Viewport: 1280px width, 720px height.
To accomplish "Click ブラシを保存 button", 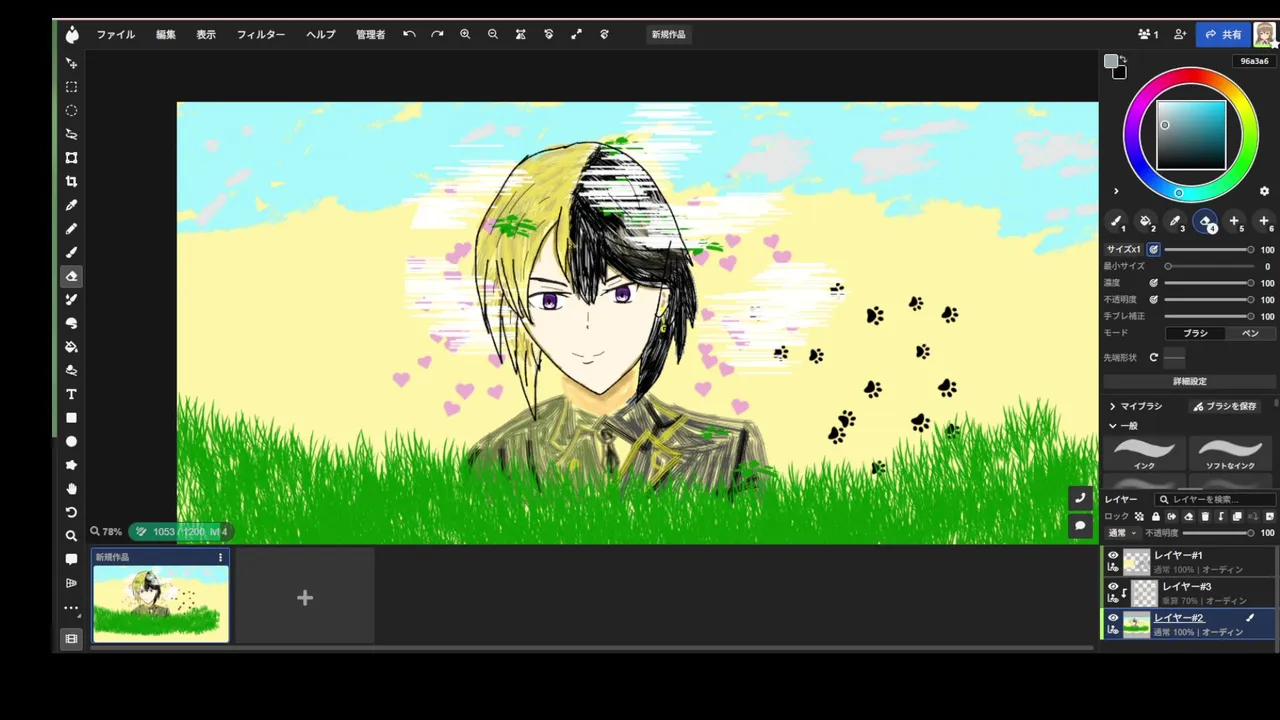I will click(1224, 406).
